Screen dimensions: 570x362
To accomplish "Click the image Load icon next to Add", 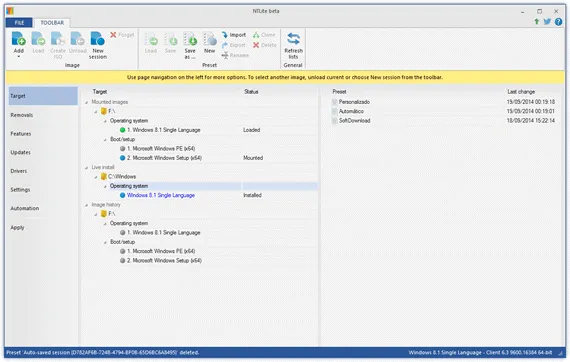I will pos(38,39).
